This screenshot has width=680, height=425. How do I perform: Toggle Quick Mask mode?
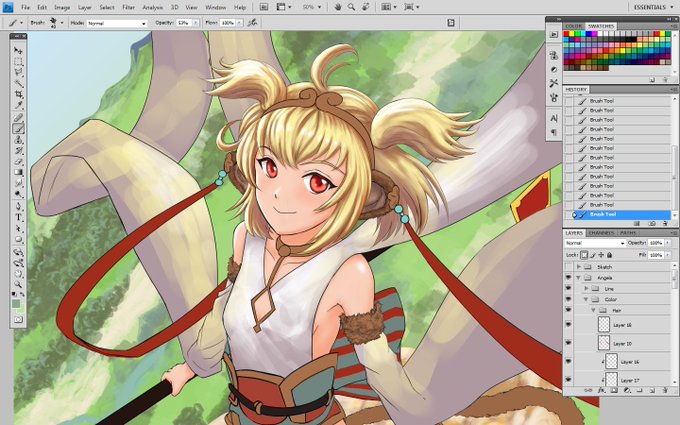tap(18, 320)
